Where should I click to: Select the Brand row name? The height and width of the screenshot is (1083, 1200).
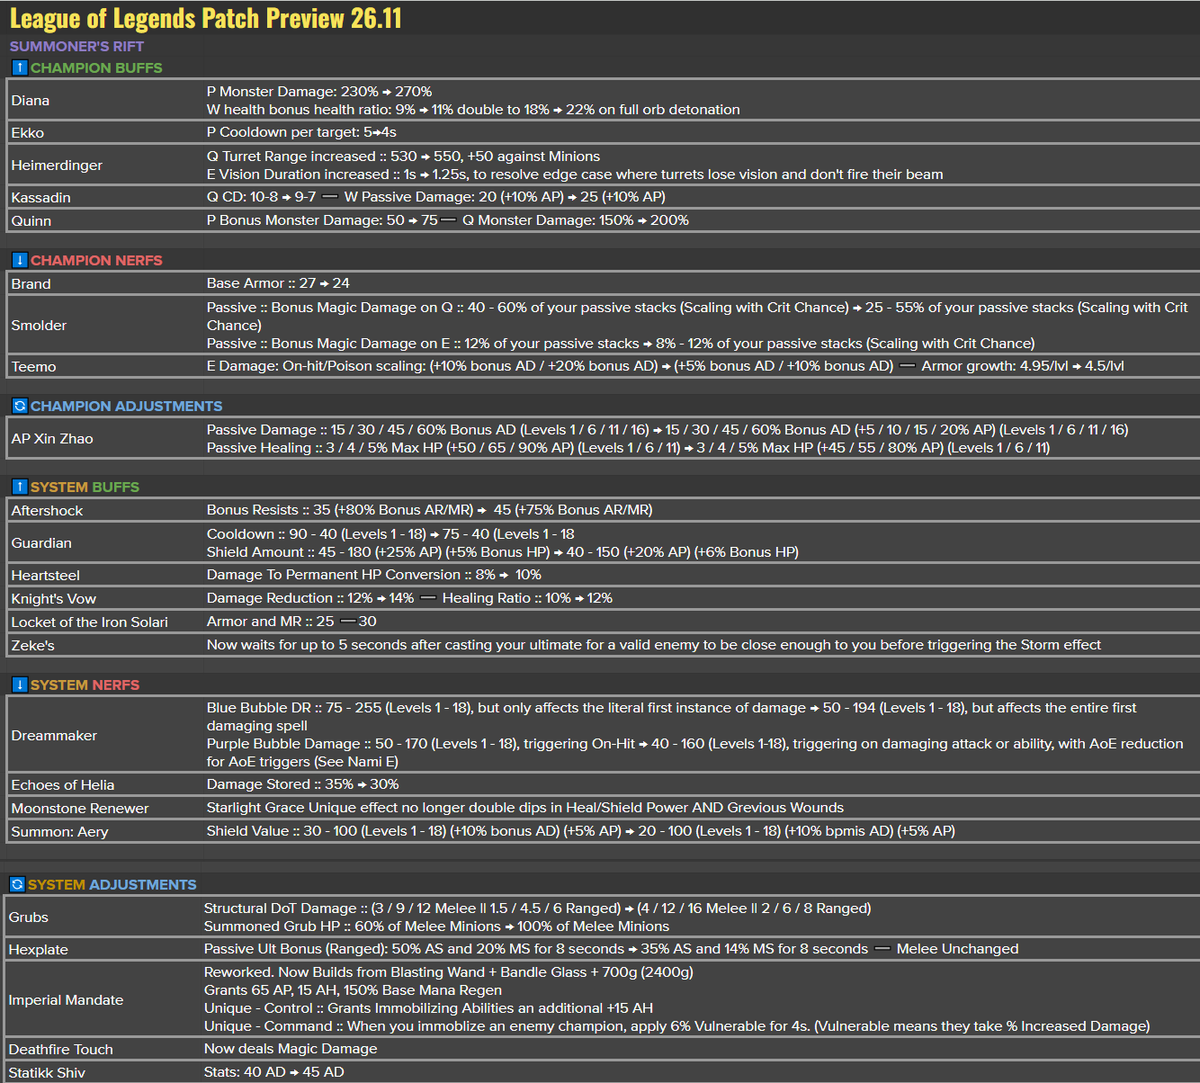(31, 284)
